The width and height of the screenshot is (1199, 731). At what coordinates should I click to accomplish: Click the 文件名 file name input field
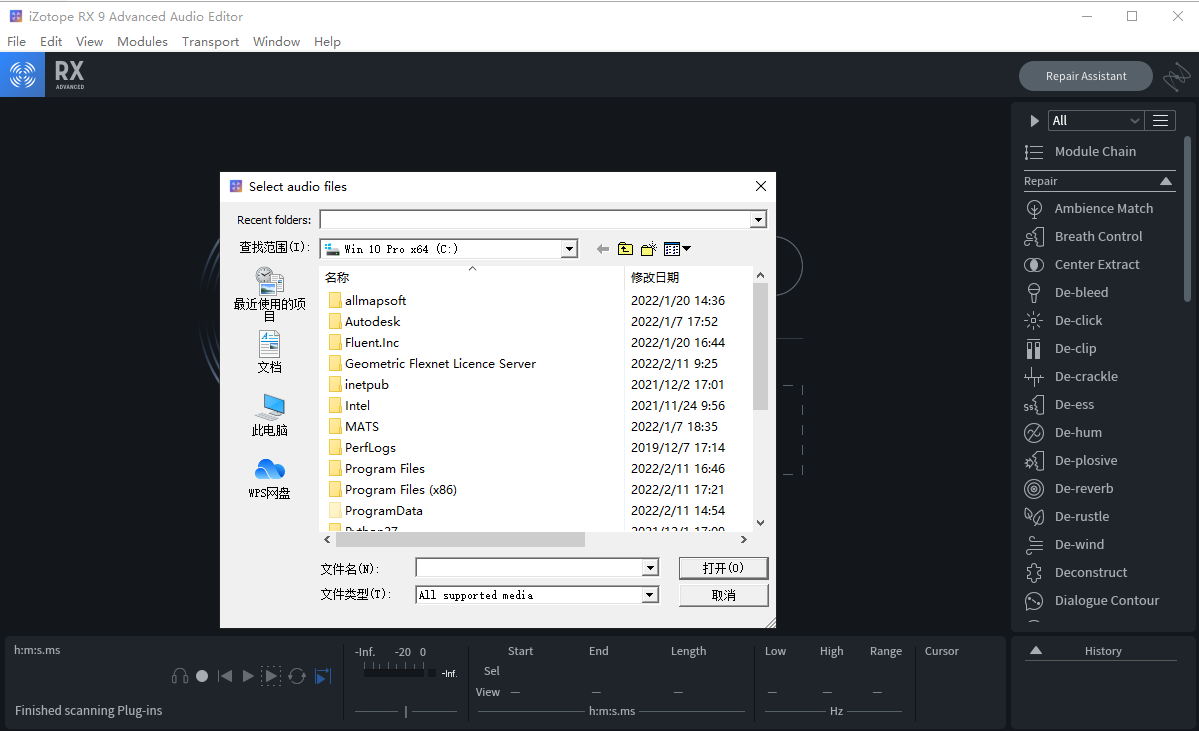tap(529, 567)
